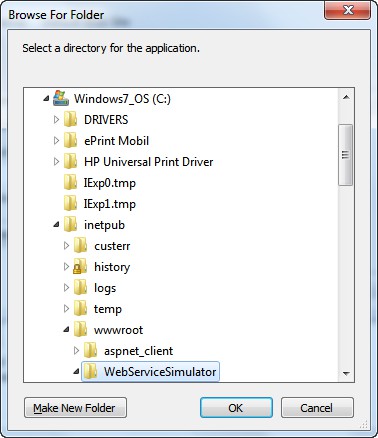The height and width of the screenshot is (438, 378).
Task: Select the history folder name
Action: [x=112, y=267]
